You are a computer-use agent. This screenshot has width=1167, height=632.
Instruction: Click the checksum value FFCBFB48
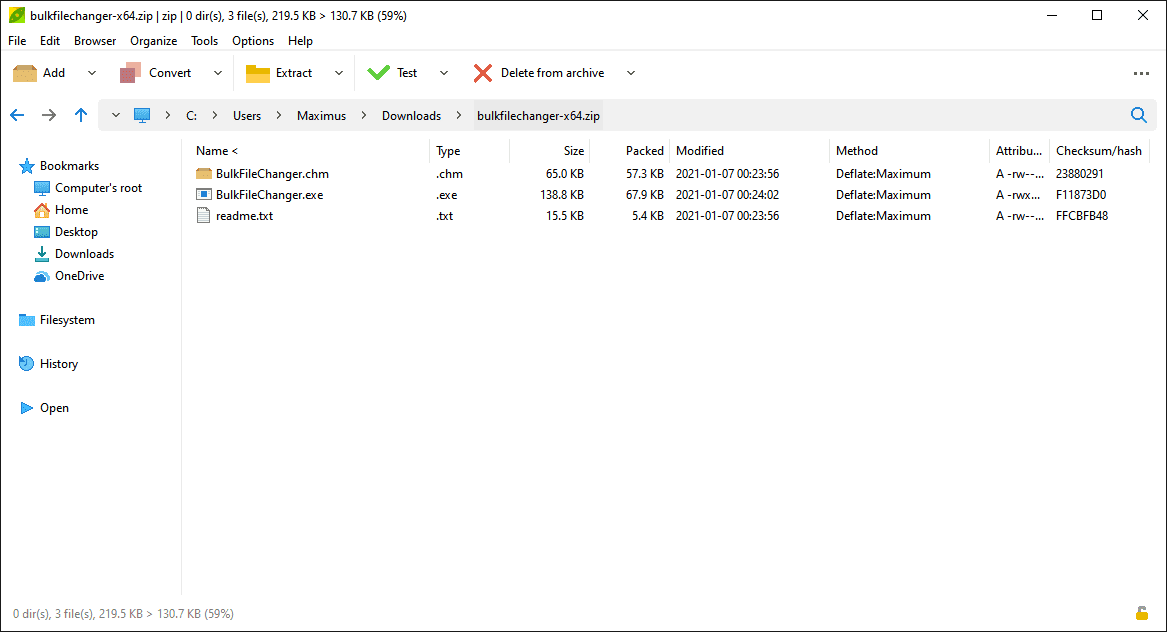click(x=1081, y=216)
